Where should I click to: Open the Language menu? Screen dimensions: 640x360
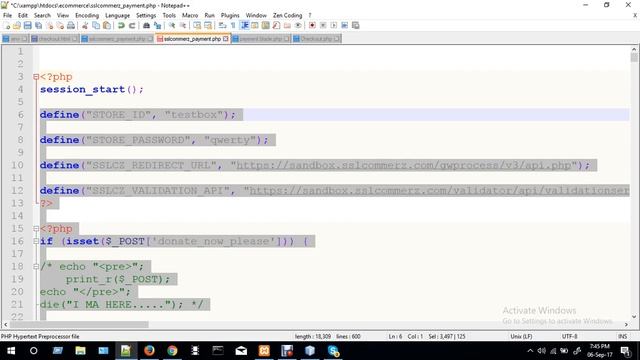pos(118,15)
